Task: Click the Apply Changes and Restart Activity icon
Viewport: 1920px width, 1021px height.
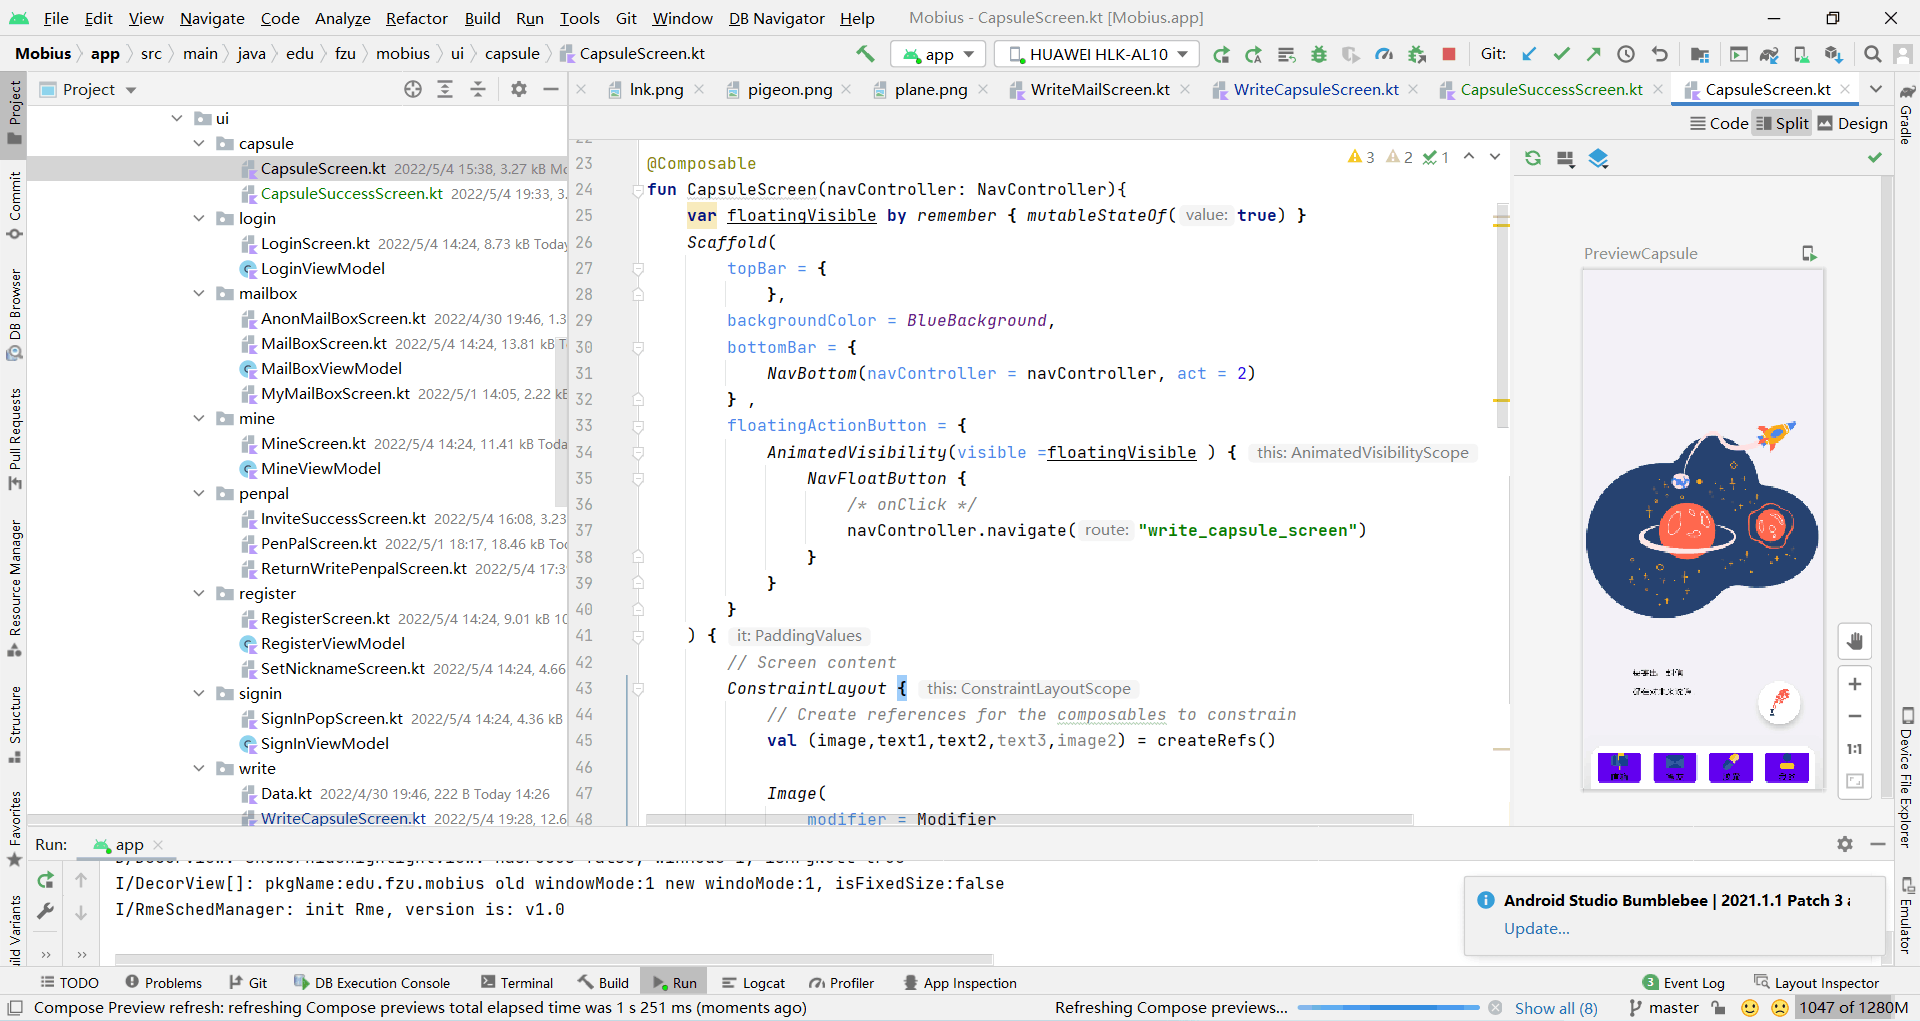Action: coord(1253,54)
